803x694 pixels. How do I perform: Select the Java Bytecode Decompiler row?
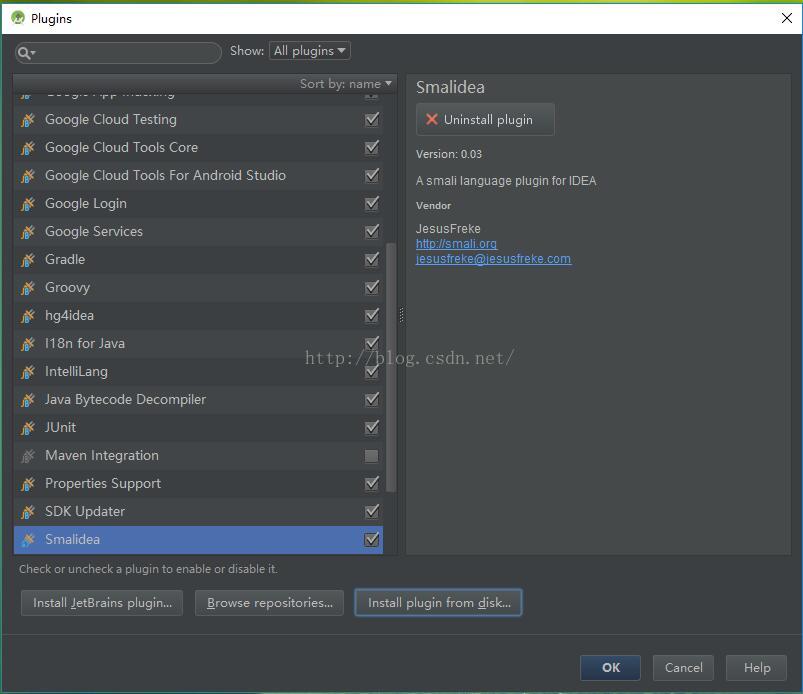[x=198, y=400]
